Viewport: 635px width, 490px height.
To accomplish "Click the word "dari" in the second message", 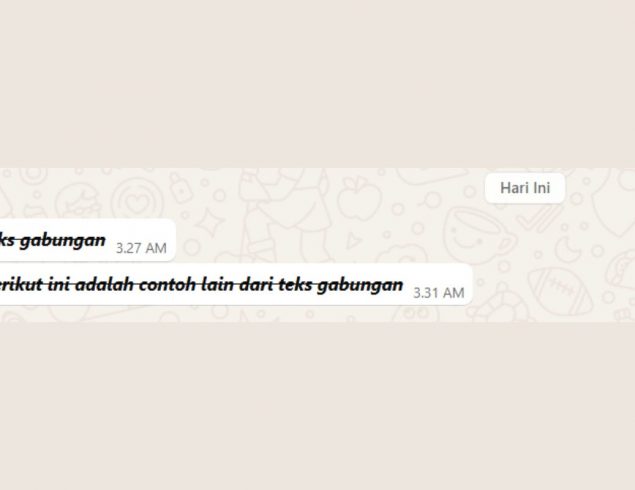I will (256, 284).
